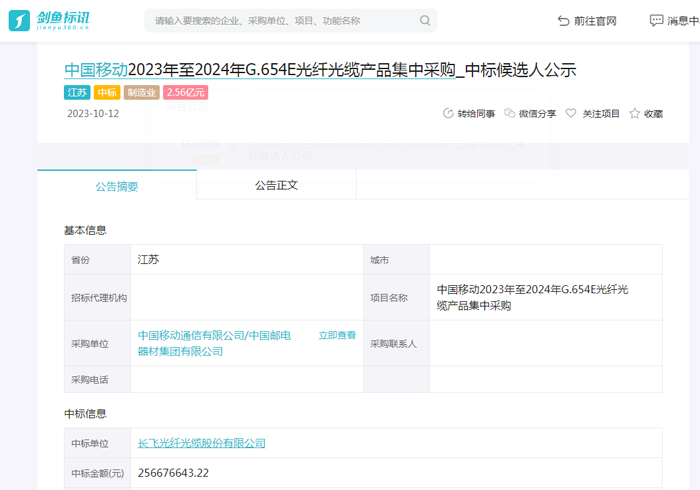Switch to the 公告正文 tab
The height and width of the screenshot is (490, 700).
click(276, 185)
